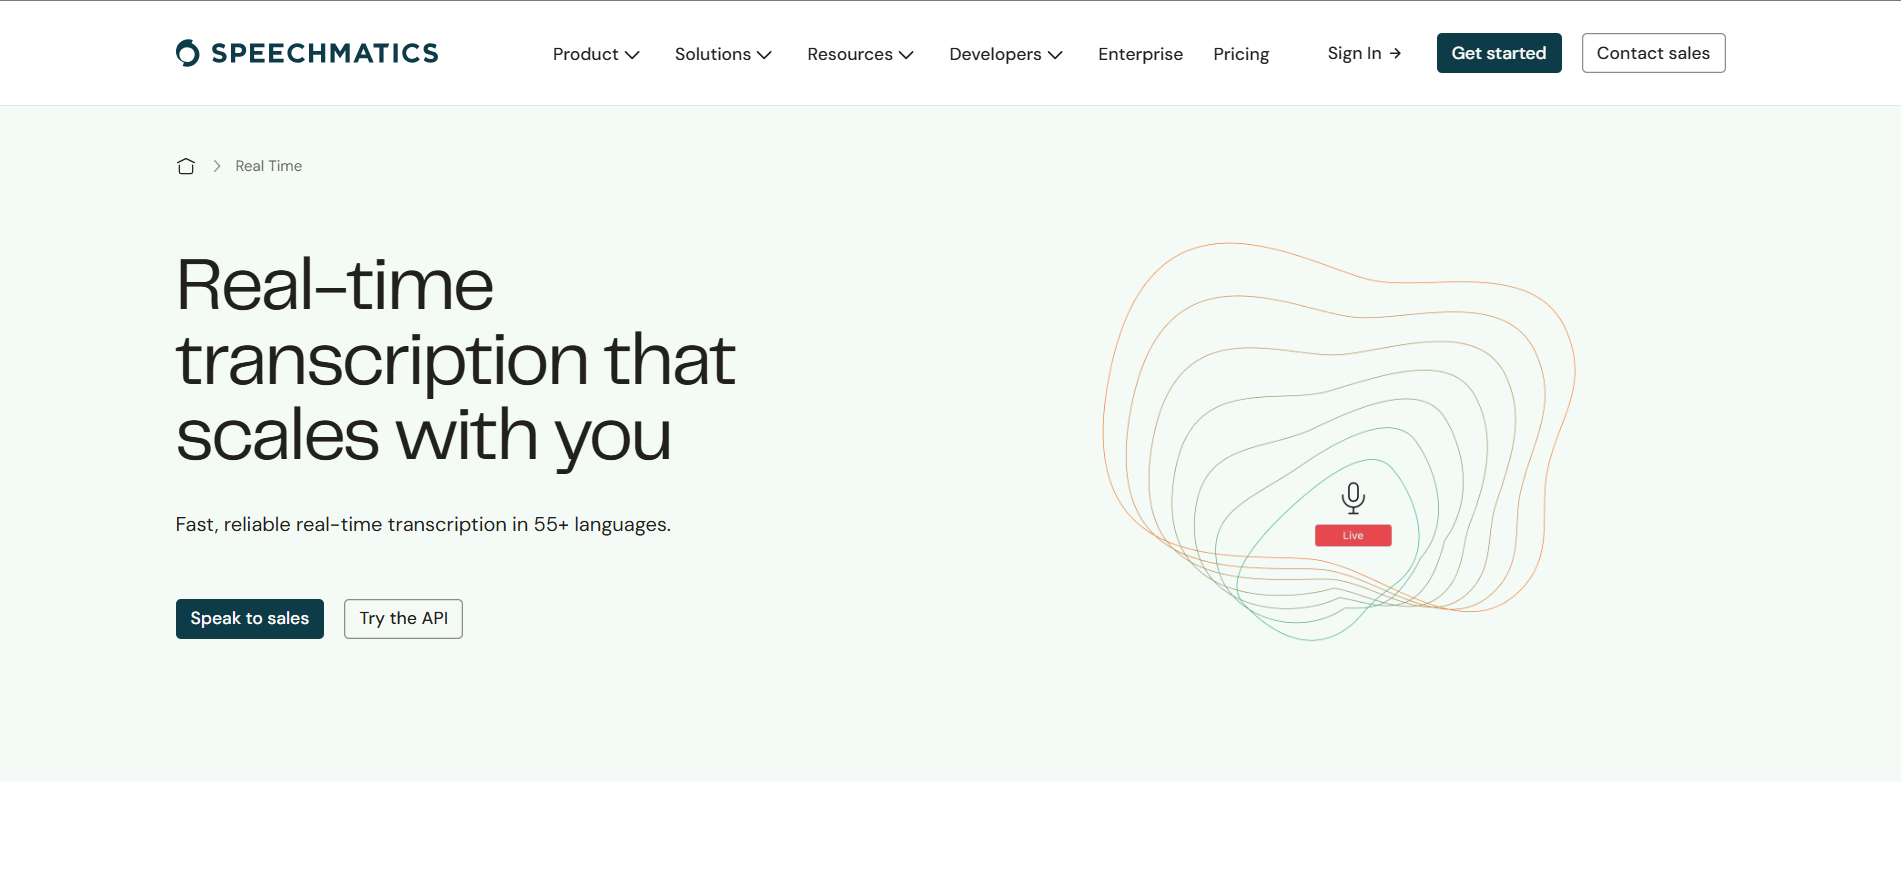Open the Resources dropdown

coord(860,54)
